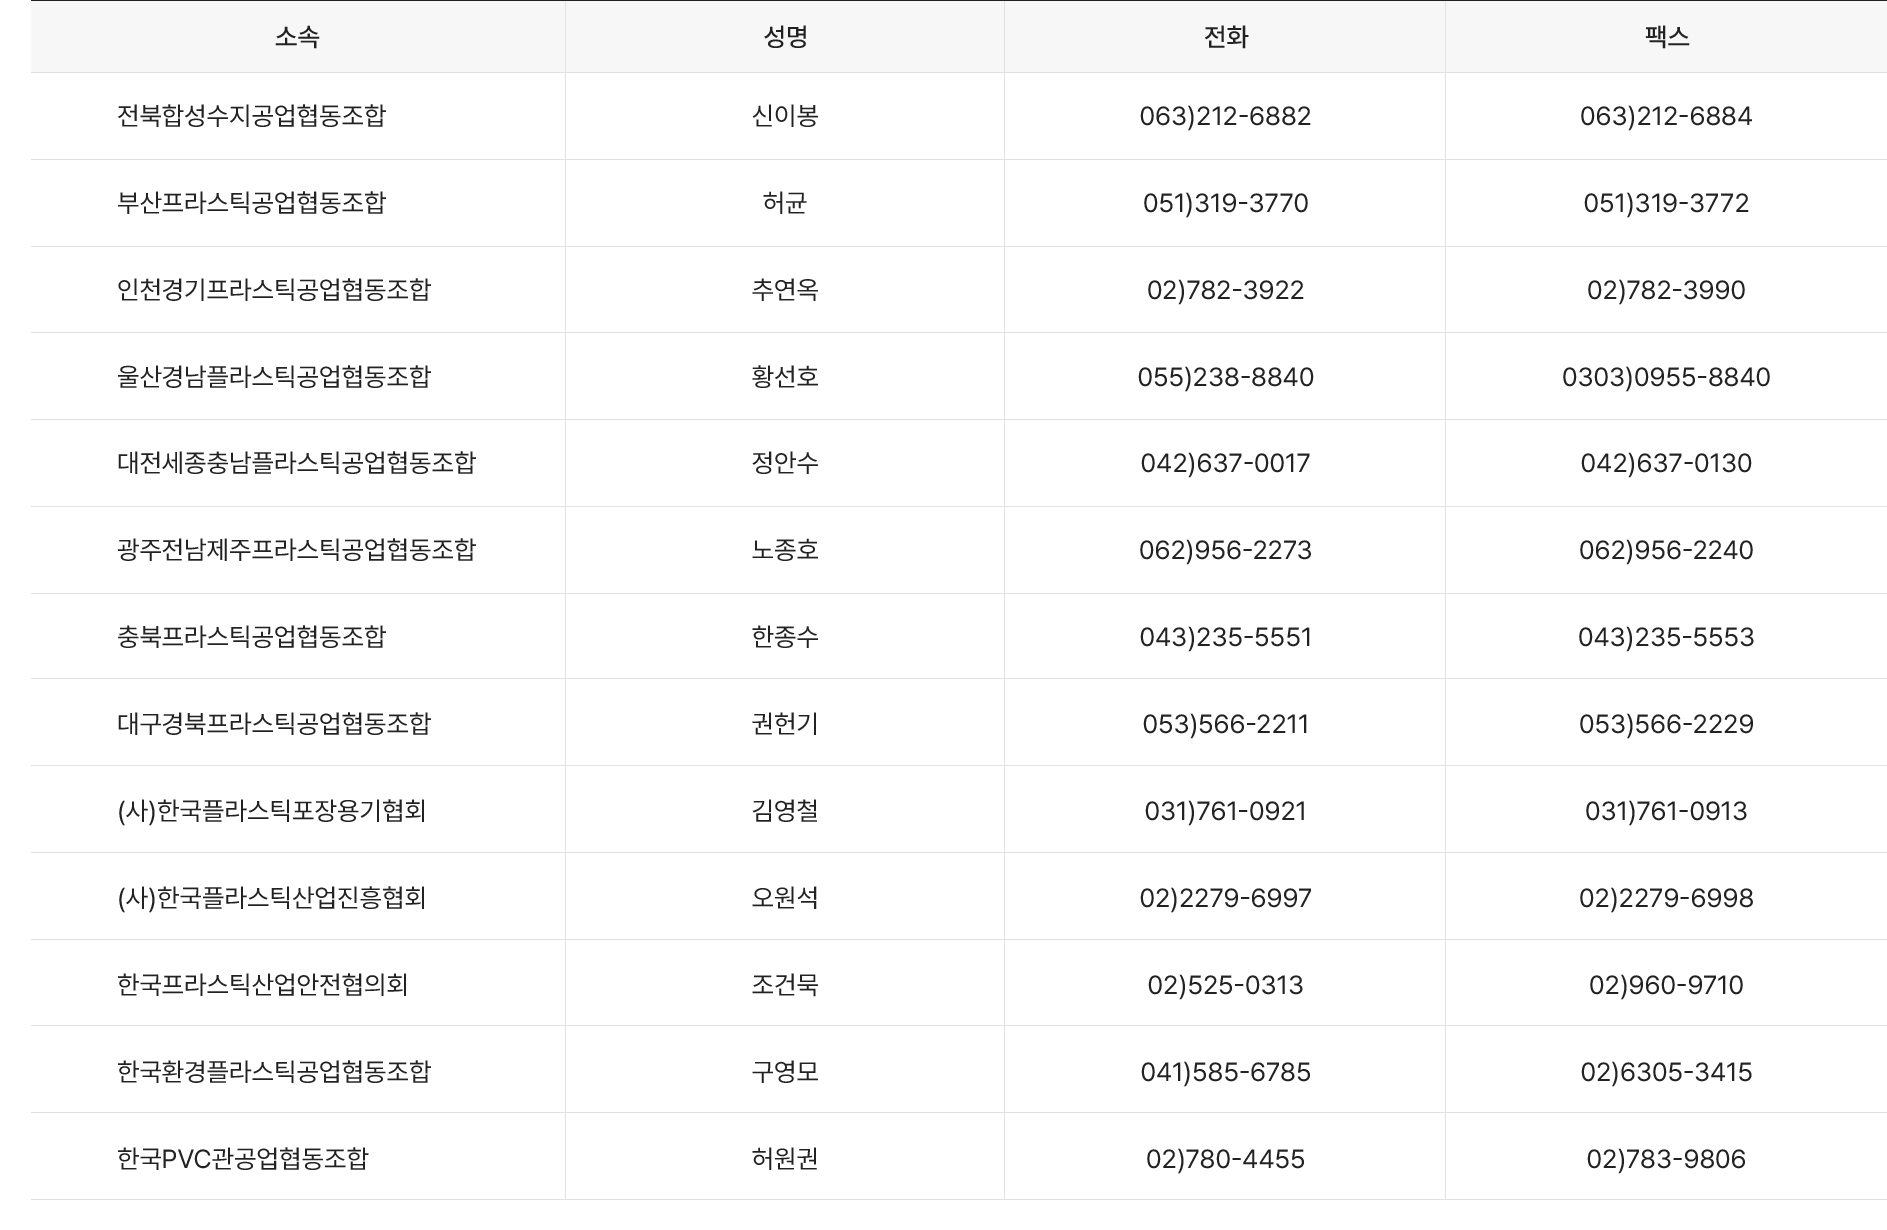1887x1230 pixels.
Task: Click fax number 0303)0955-8840
Action: [x=1666, y=377]
